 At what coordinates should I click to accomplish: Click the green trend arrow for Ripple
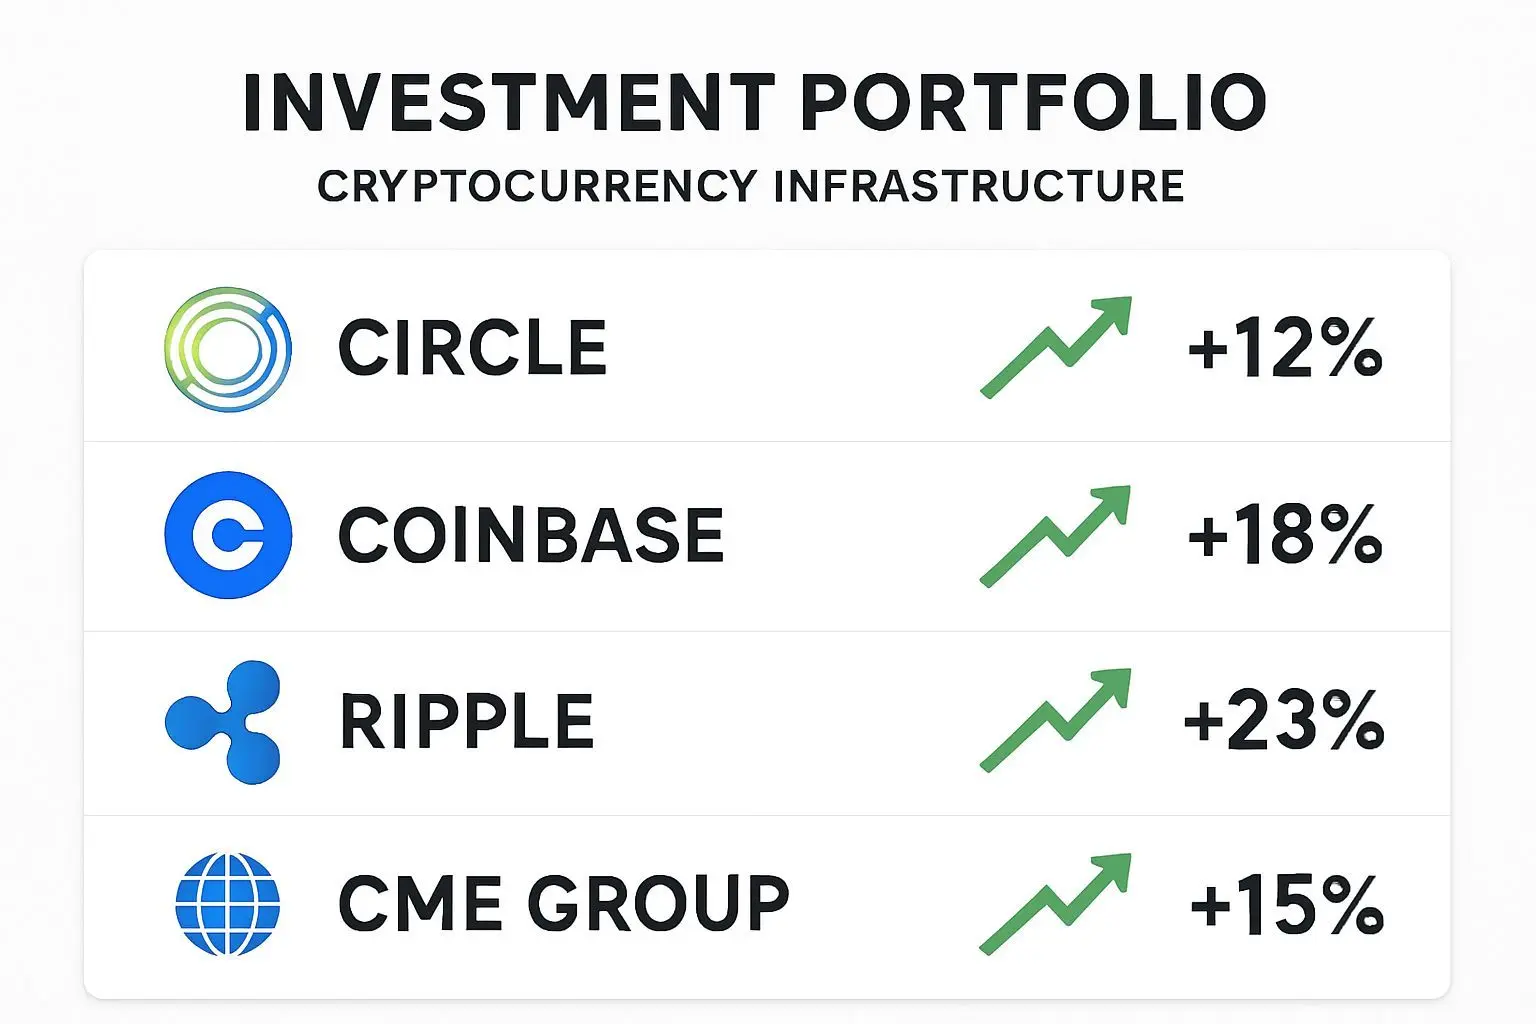coord(1056,720)
